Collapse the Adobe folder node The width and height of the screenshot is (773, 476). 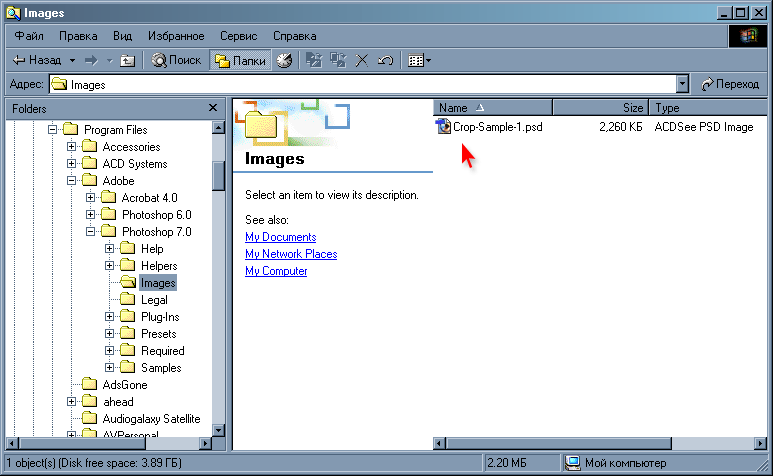click(x=71, y=180)
